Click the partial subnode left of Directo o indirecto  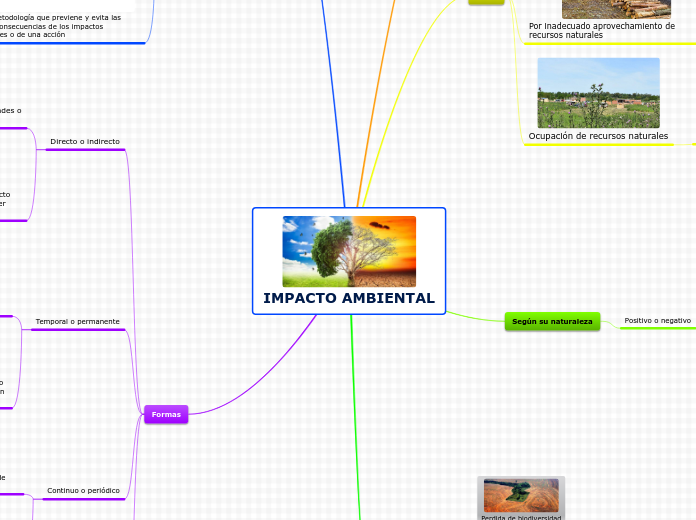[10, 110]
